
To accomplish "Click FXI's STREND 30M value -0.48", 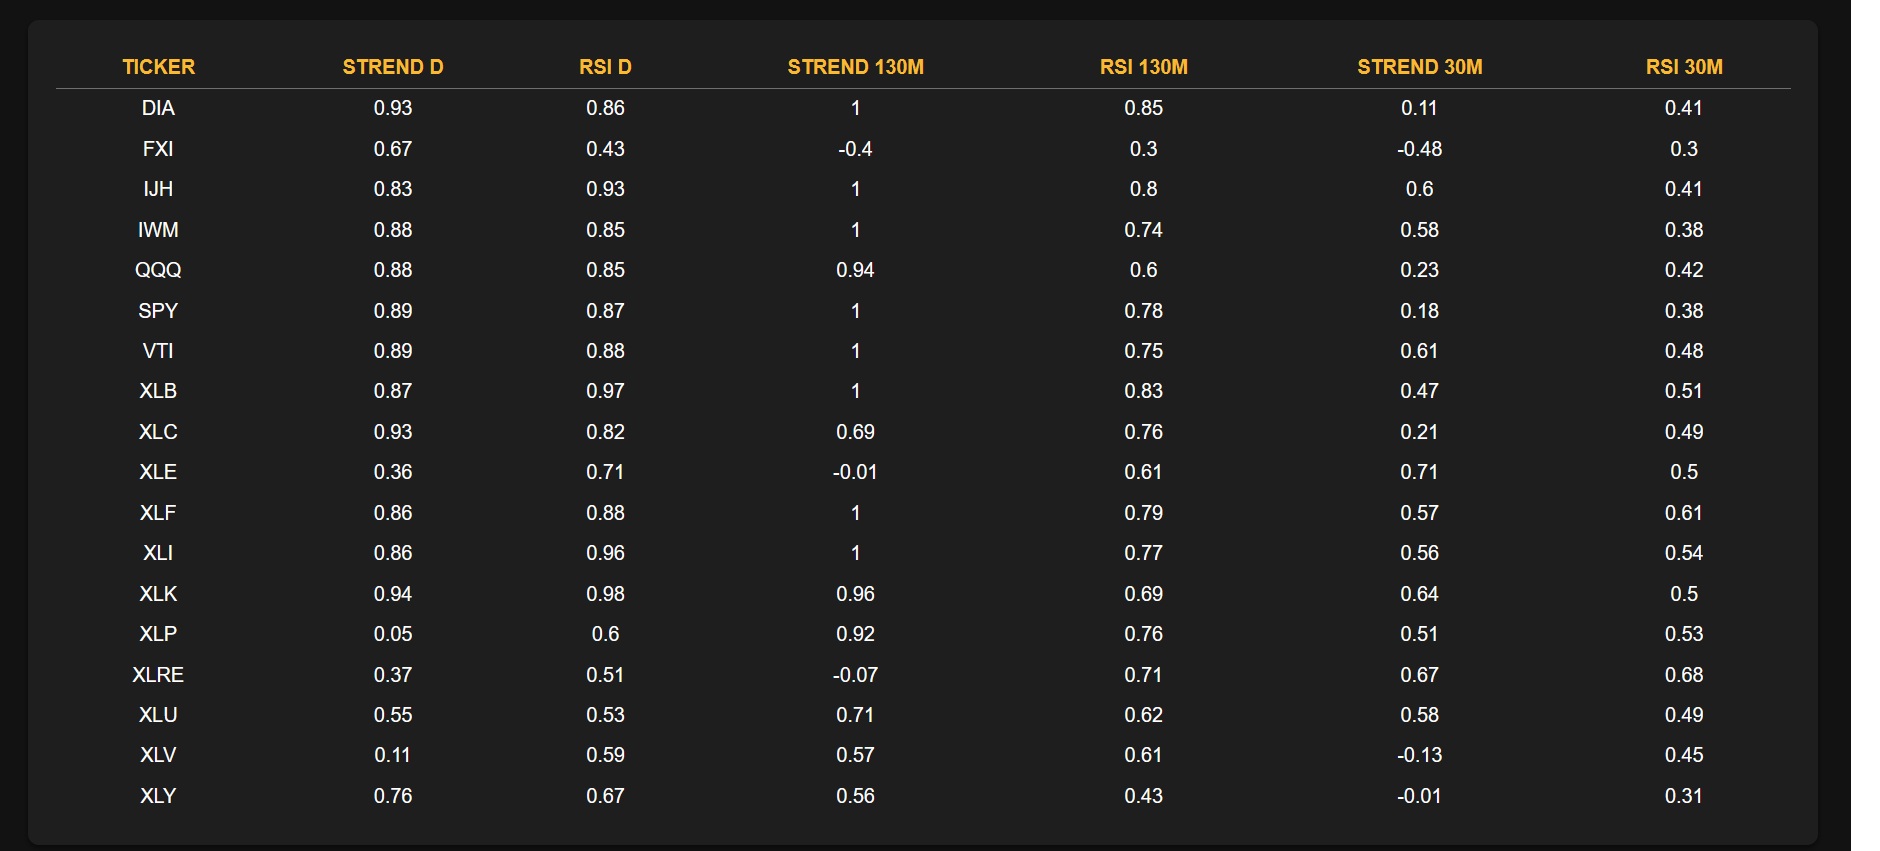I will 1419,149.
